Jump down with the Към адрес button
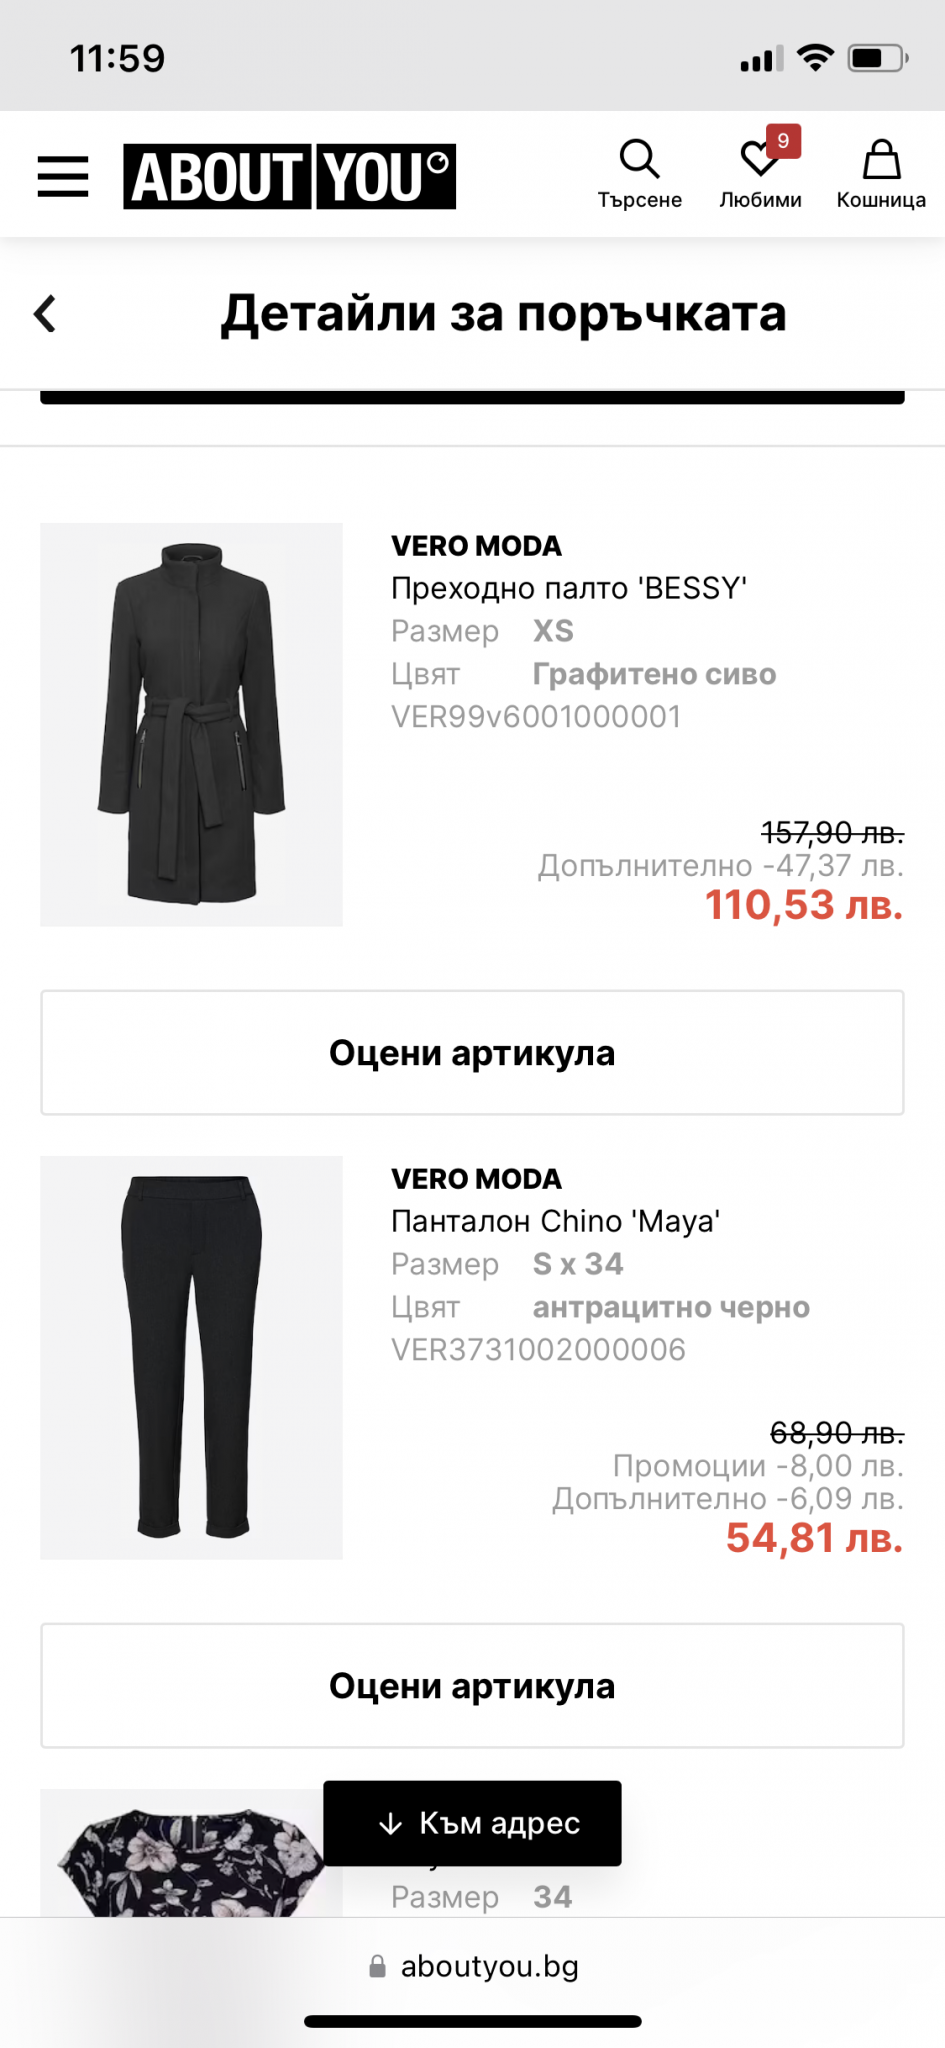The height and width of the screenshot is (2048, 945). point(472,1823)
